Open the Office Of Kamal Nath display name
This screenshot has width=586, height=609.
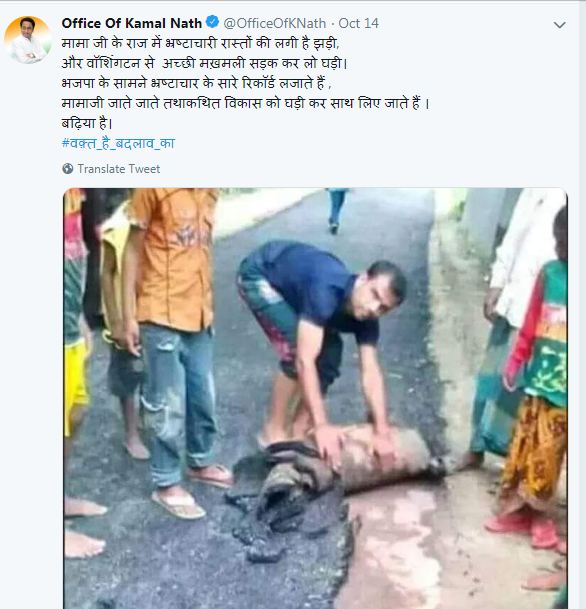pyautogui.click(x=132, y=23)
